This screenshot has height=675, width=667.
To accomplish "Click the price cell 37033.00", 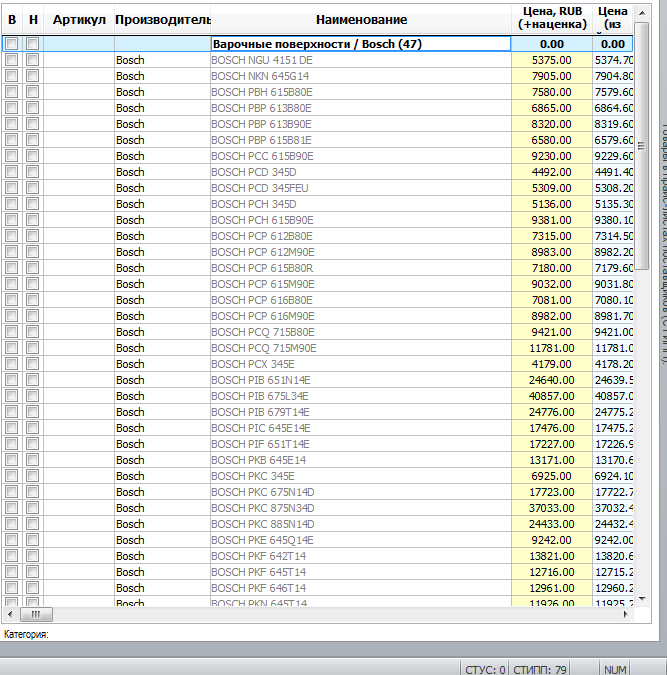I will (552, 508).
